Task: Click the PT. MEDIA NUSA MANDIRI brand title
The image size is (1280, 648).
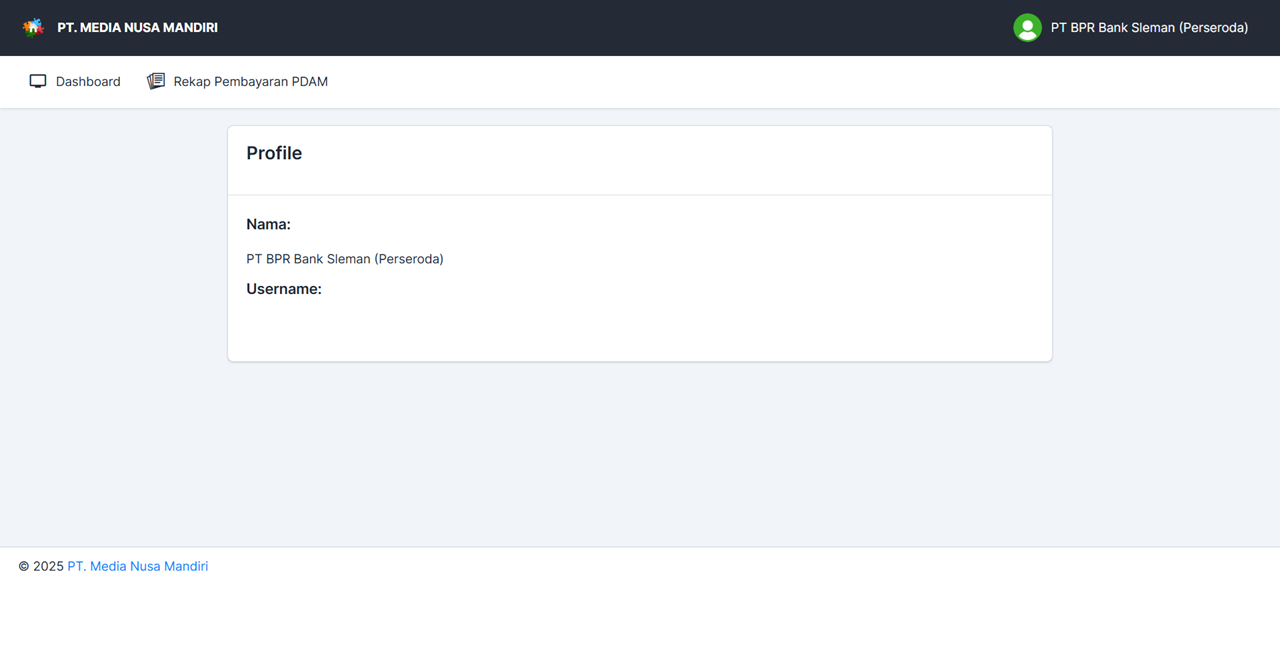Action: point(138,27)
